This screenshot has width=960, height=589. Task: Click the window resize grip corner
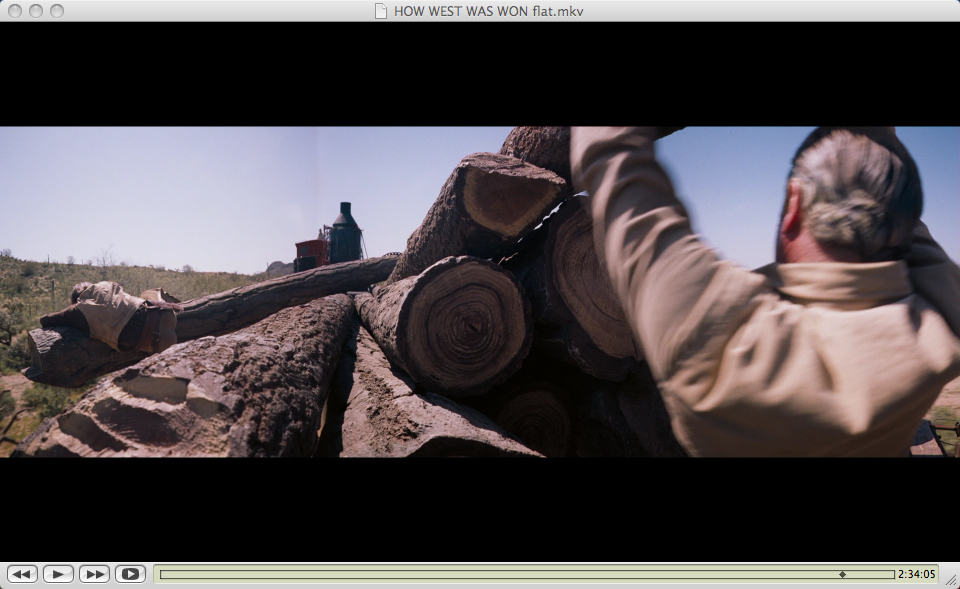[x=951, y=580]
